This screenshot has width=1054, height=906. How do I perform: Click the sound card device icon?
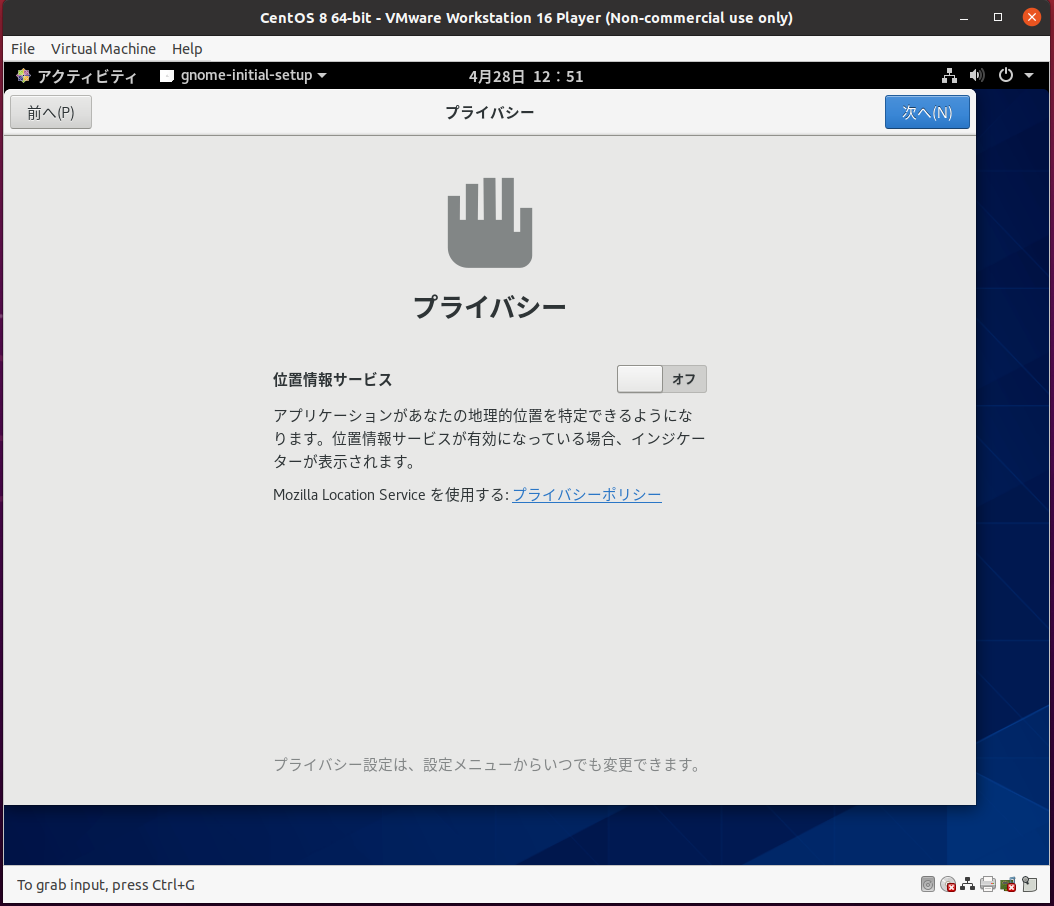pyautogui.click(x=1008, y=884)
